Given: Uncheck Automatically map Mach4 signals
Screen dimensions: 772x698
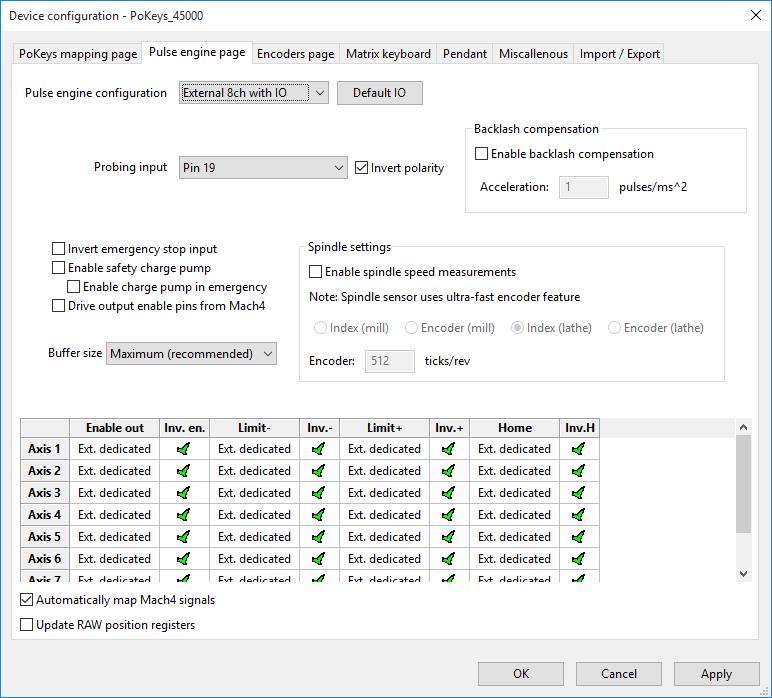Looking at the screenshot, I should 26,600.
